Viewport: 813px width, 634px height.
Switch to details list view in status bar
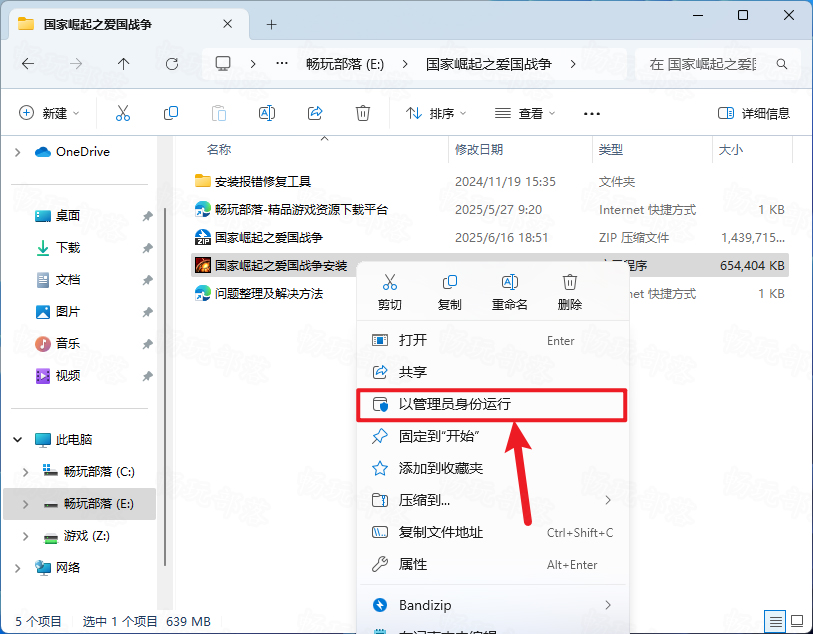click(x=775, y=621)
